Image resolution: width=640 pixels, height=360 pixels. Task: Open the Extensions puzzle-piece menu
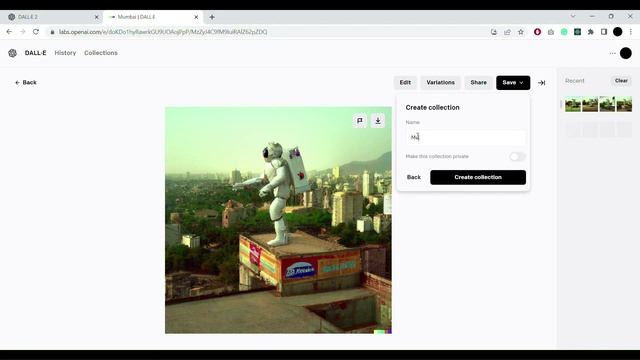(x=591, y=32)
